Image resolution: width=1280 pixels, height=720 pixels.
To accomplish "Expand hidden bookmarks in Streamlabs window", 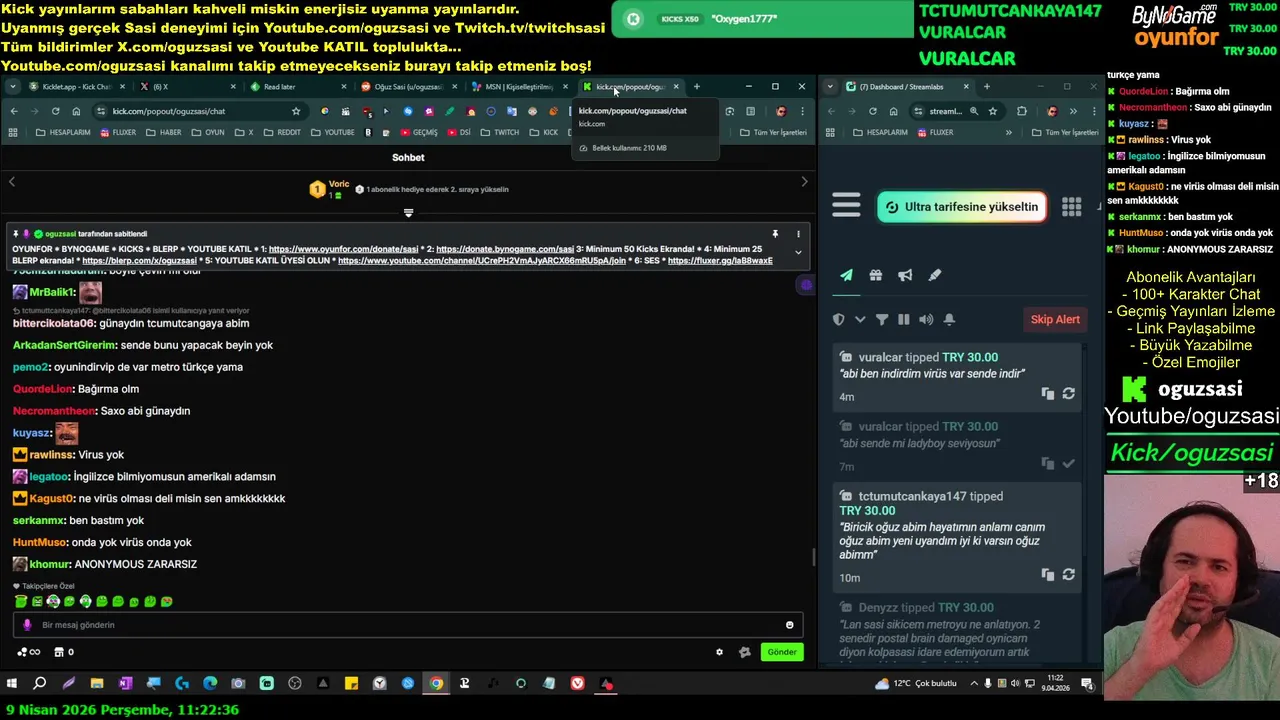I will (x=1008, y=132).
